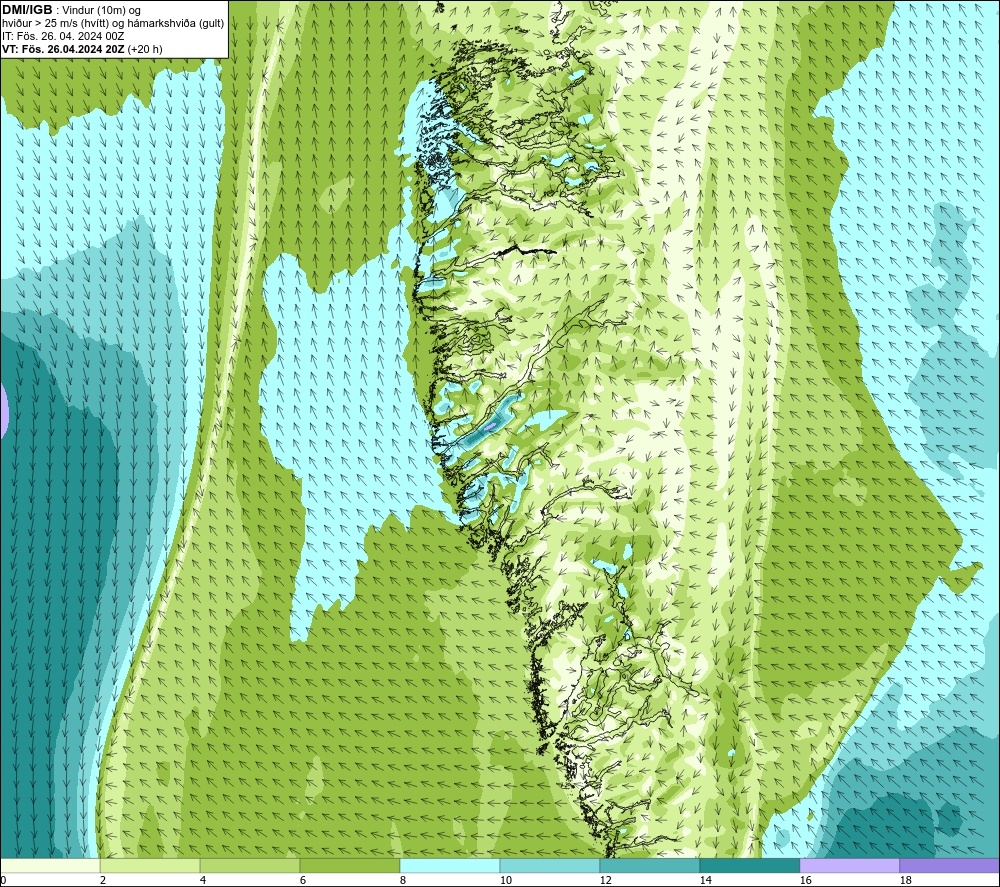Pick the 16–18 m/s light purple swatch
Image resolution: width=1000 pixels, height=887 pixels.
(x=849, y=865)
